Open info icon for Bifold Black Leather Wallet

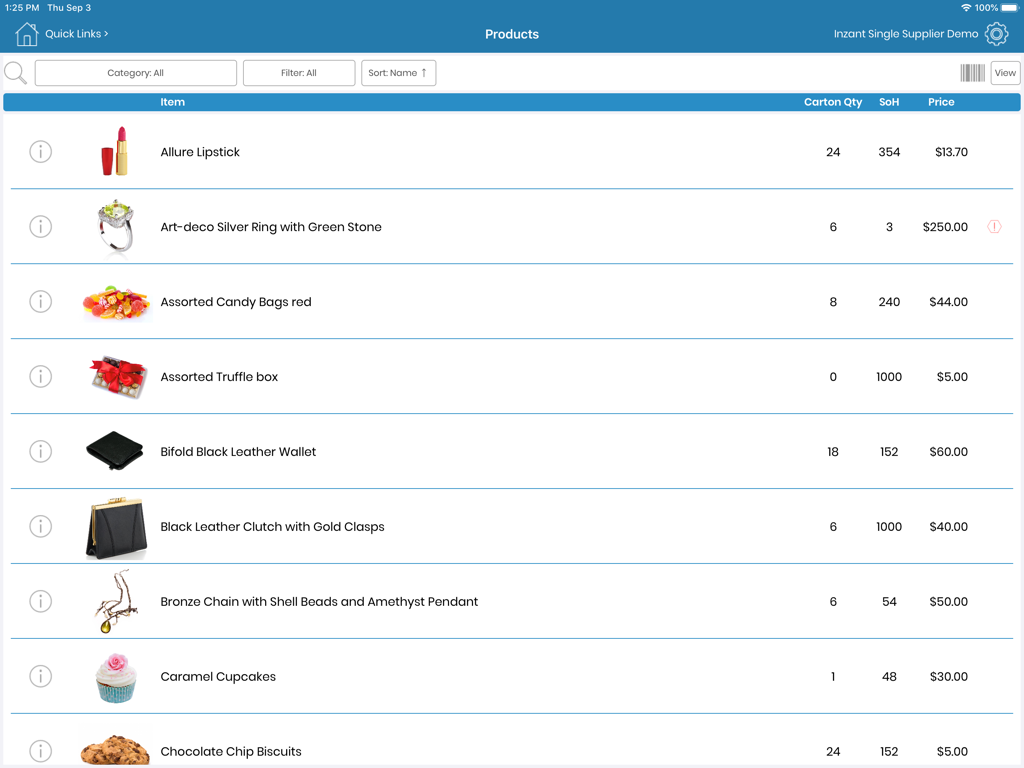coord(40,451)
